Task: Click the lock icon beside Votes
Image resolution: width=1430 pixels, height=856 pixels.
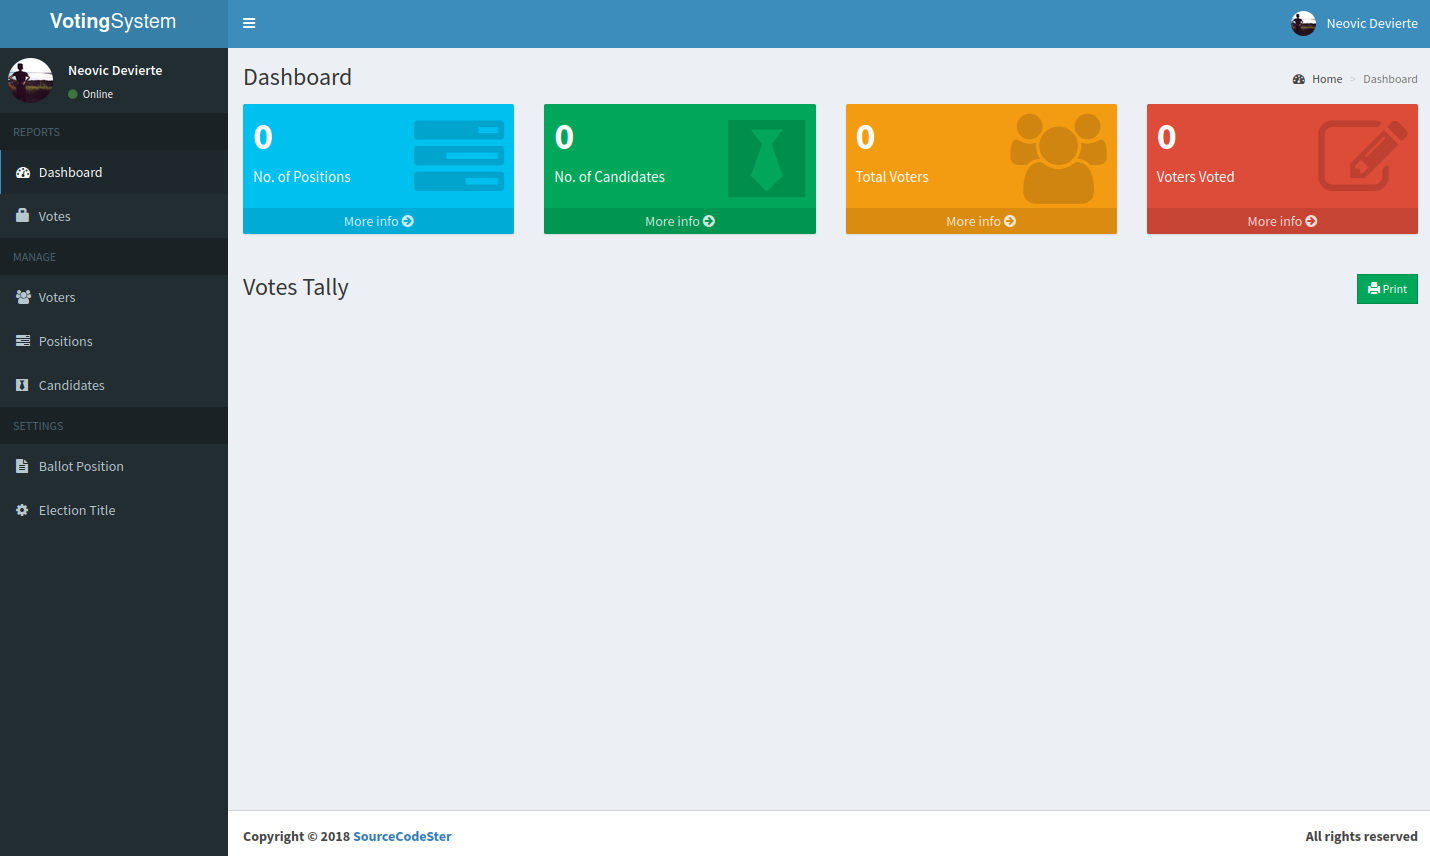Action: [x=22, y=215]
